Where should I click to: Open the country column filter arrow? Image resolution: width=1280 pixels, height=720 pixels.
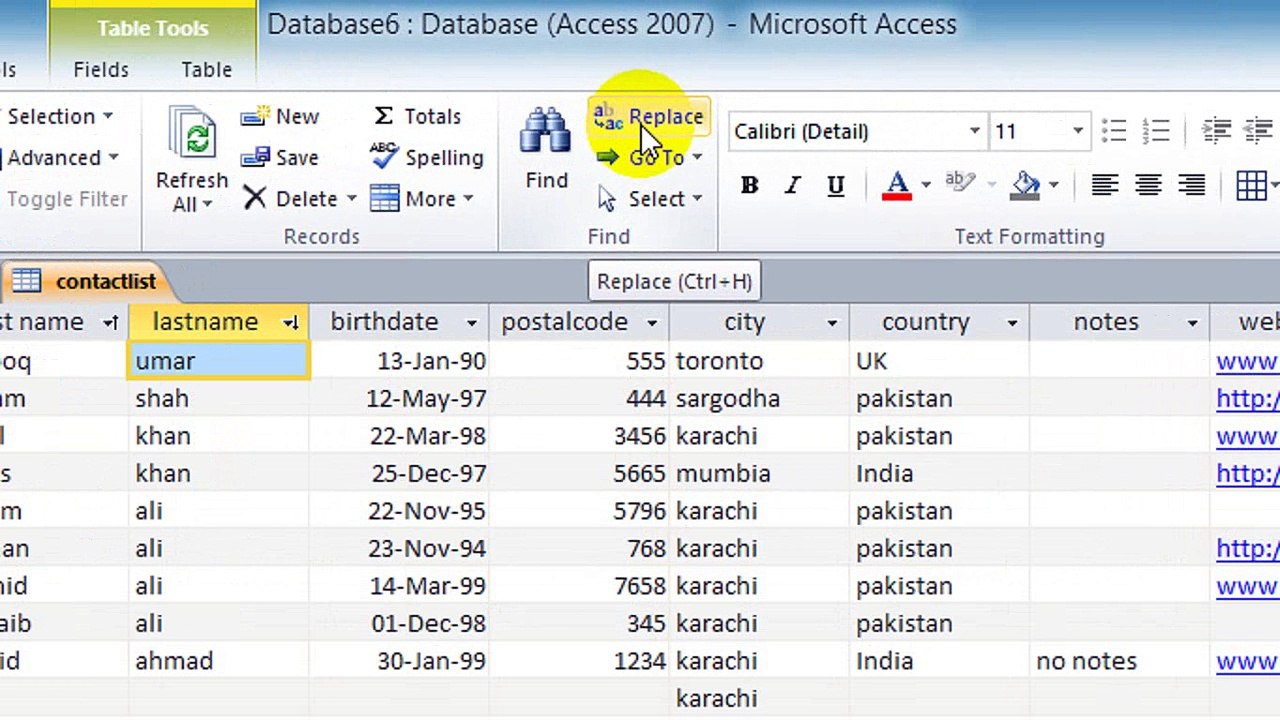point(1011,322)
